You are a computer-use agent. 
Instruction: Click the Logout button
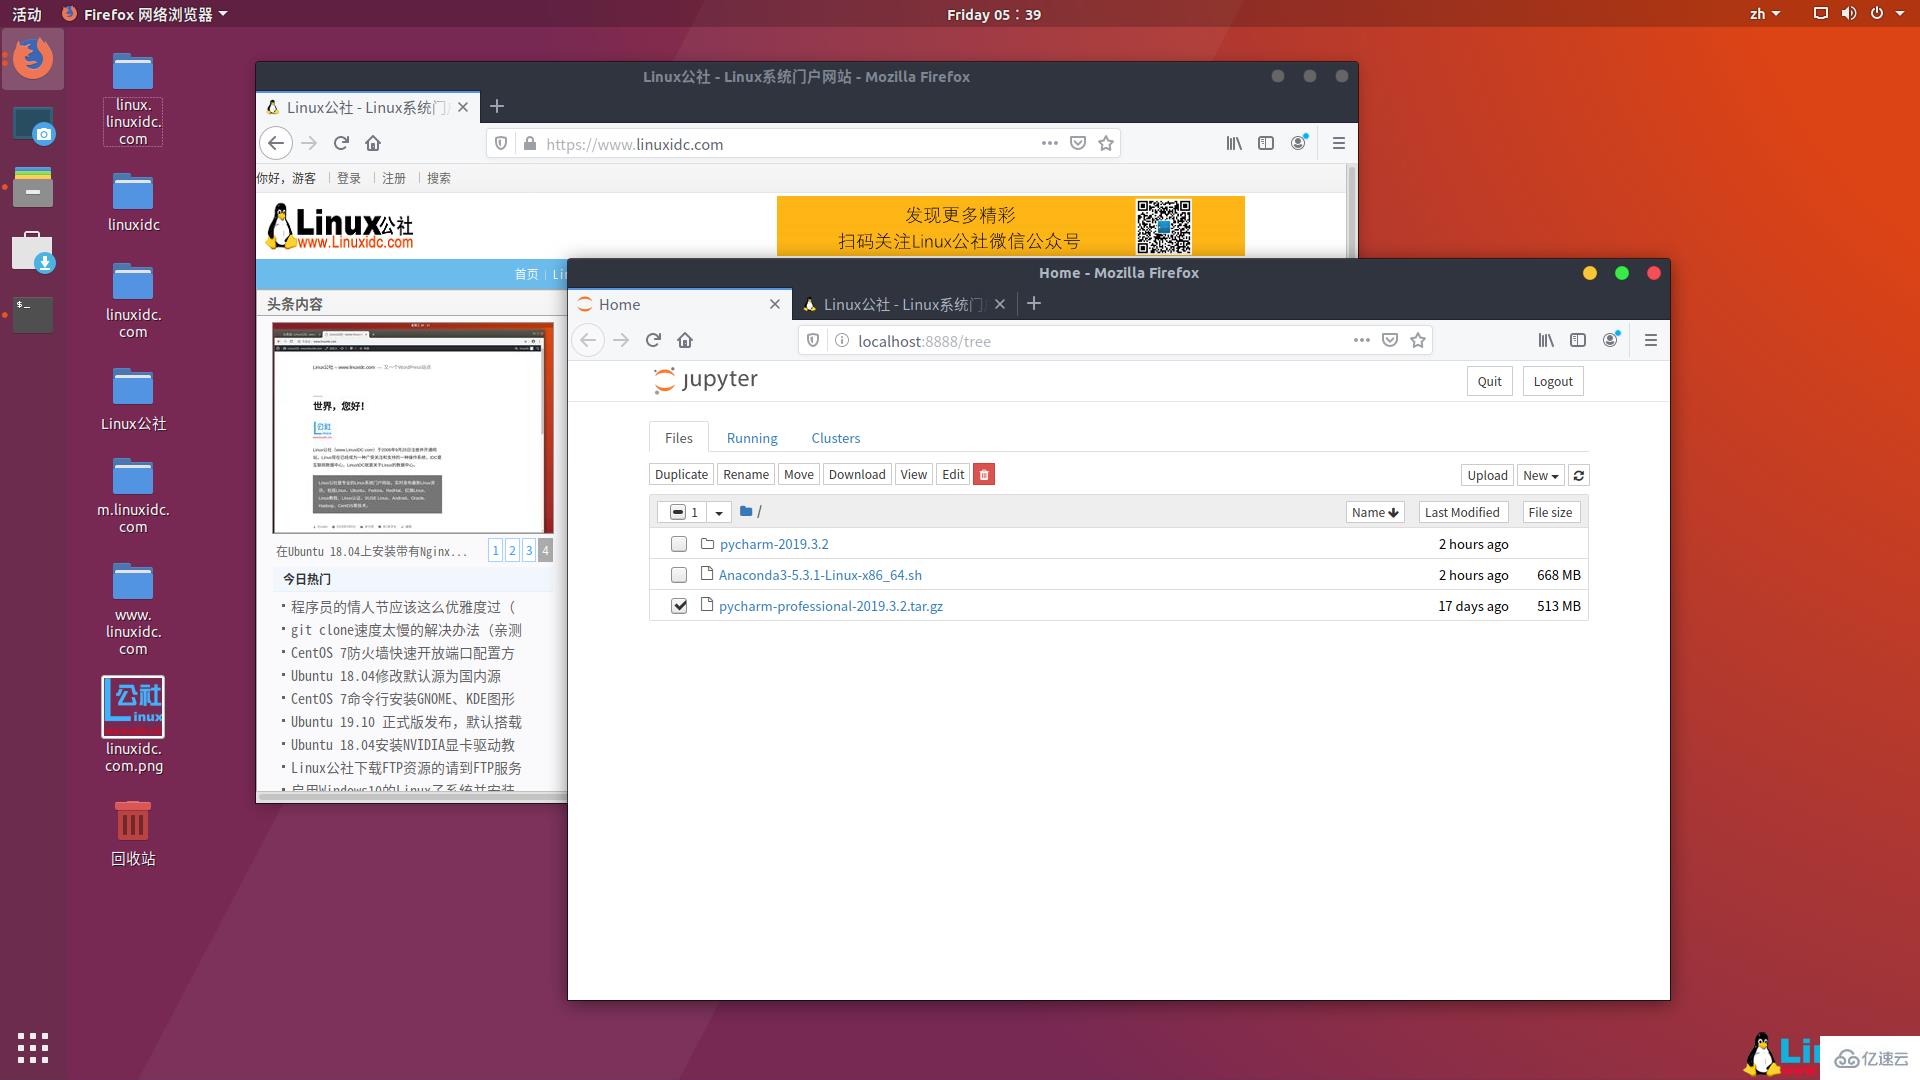tap(1553, 381)
